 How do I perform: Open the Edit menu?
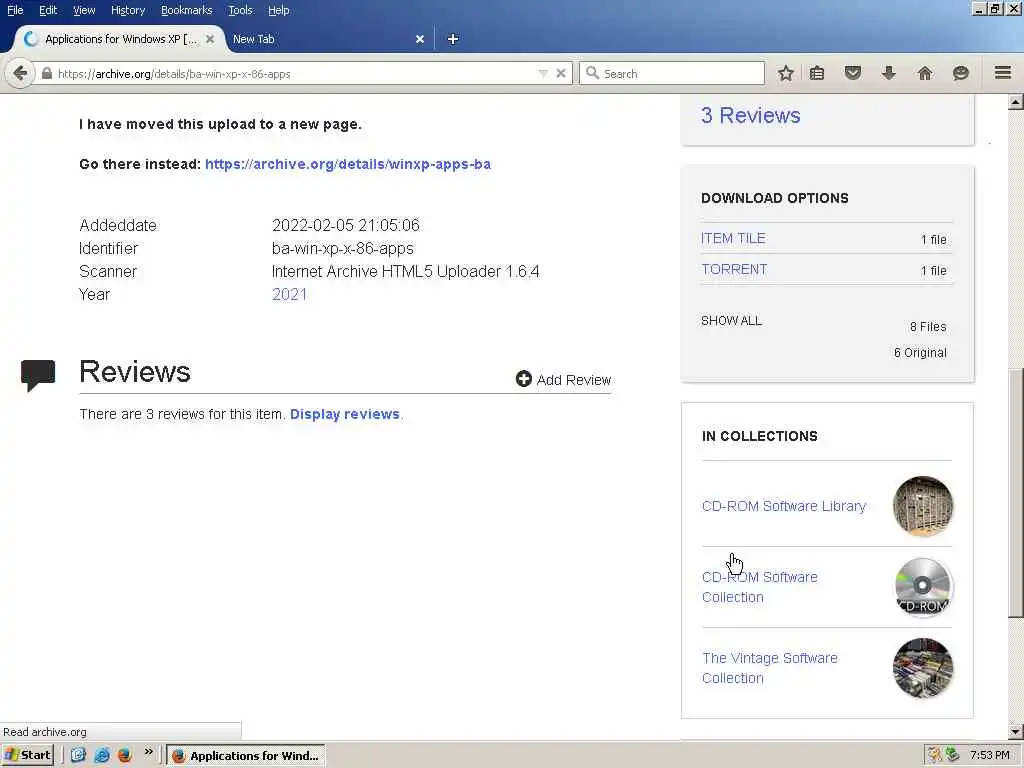pos(48,10)
